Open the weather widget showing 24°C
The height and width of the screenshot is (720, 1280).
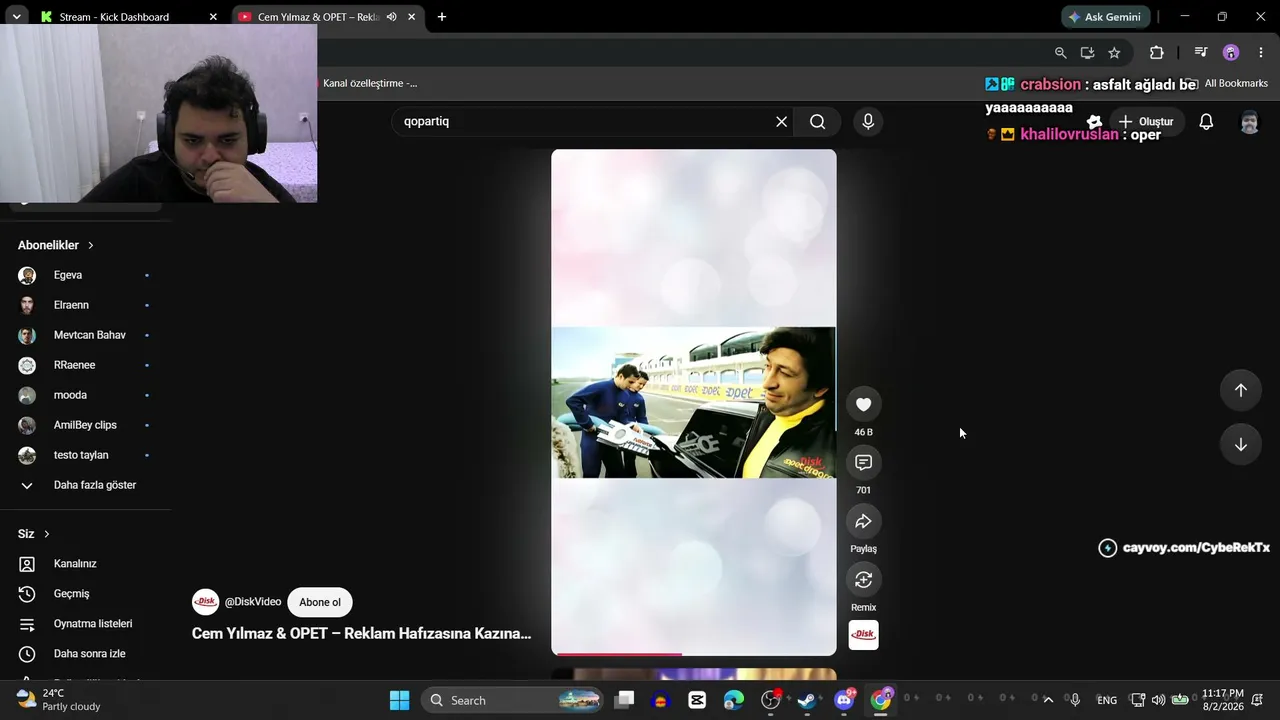click(x=60, y=700)
